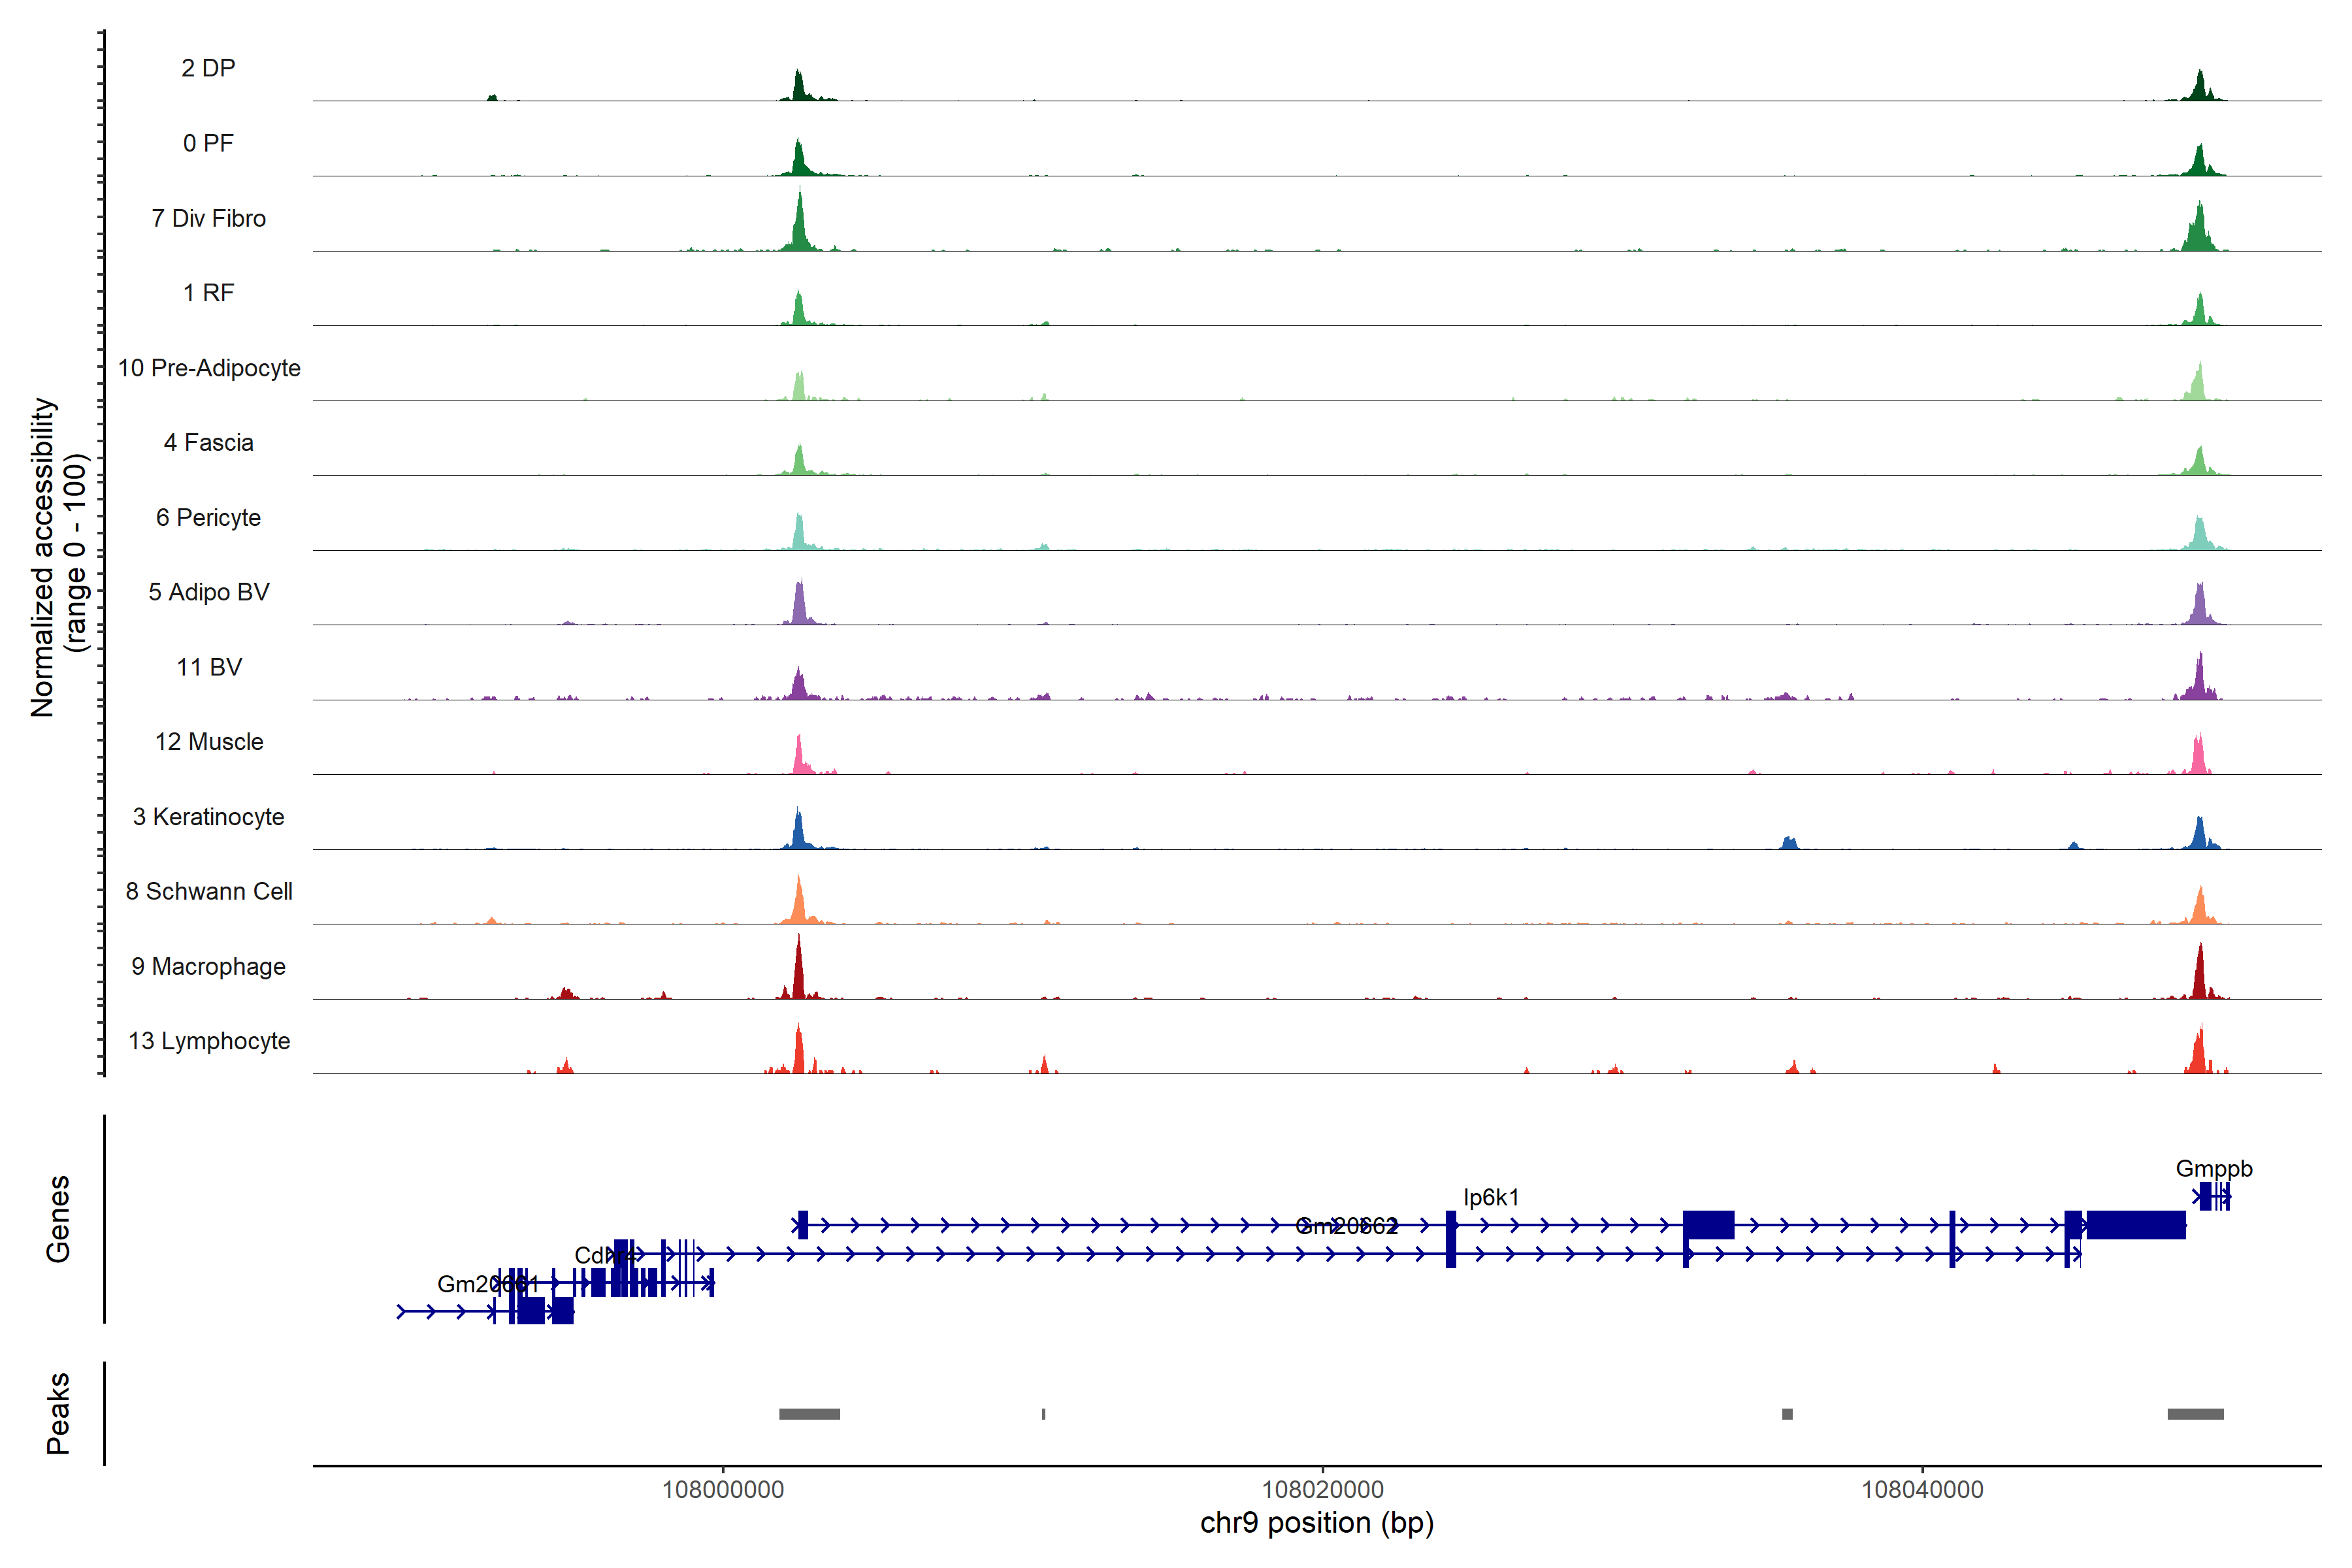Click the rightmost gray peak bar
This screenshot has height=1568, width=2352.
2195,1414
